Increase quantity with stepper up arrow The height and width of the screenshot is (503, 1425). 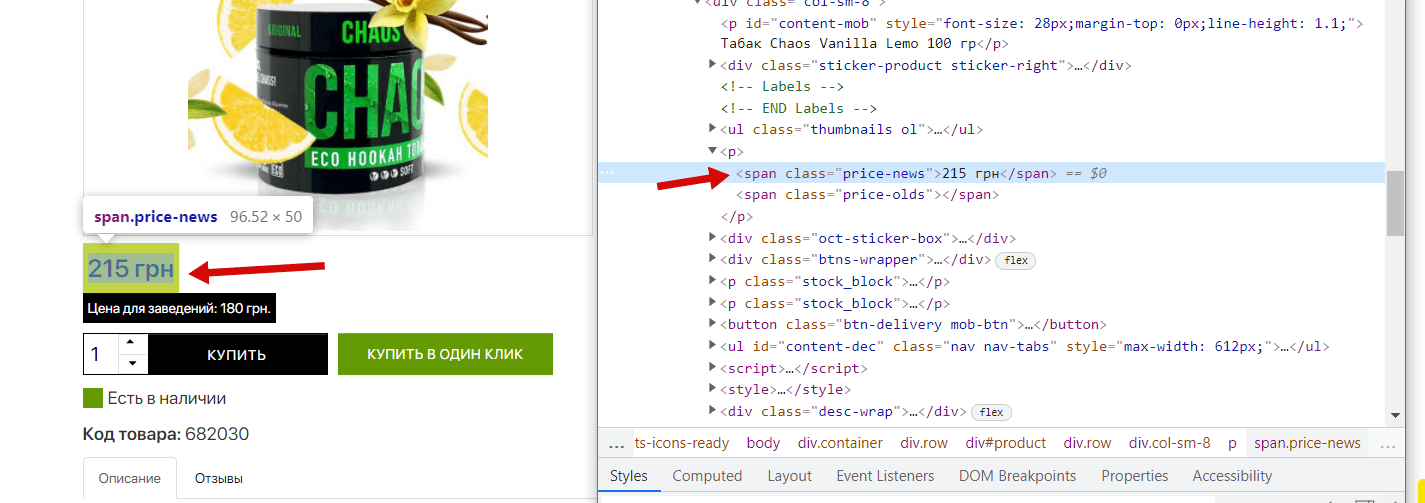coord(132,344)
